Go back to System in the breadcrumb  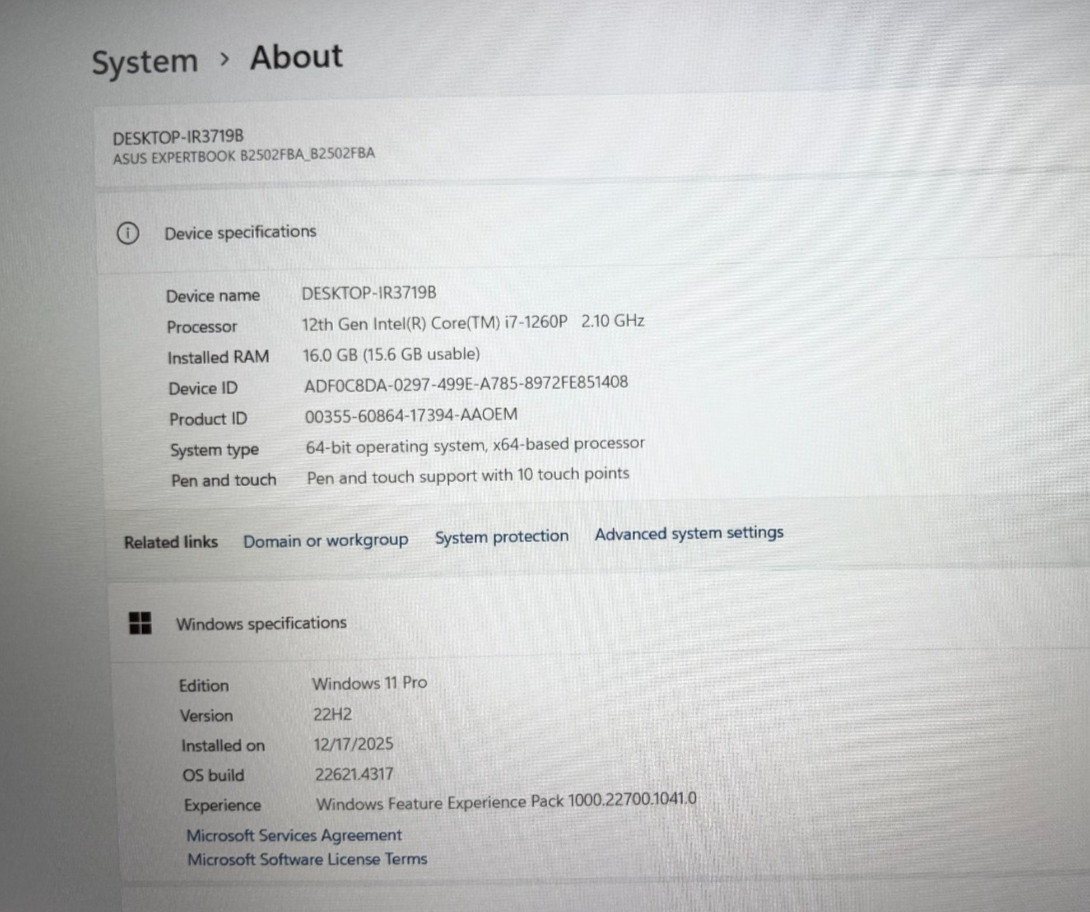pyautogui.click(x=145, y=62)
